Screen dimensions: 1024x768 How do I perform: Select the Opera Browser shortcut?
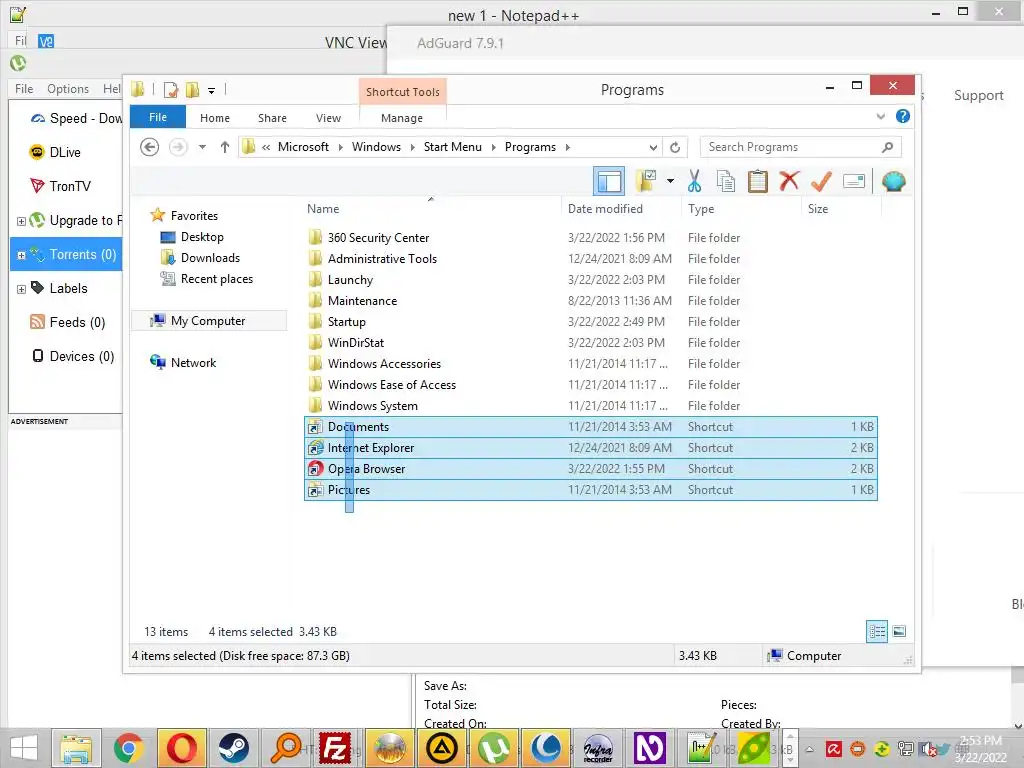[590, 468]
